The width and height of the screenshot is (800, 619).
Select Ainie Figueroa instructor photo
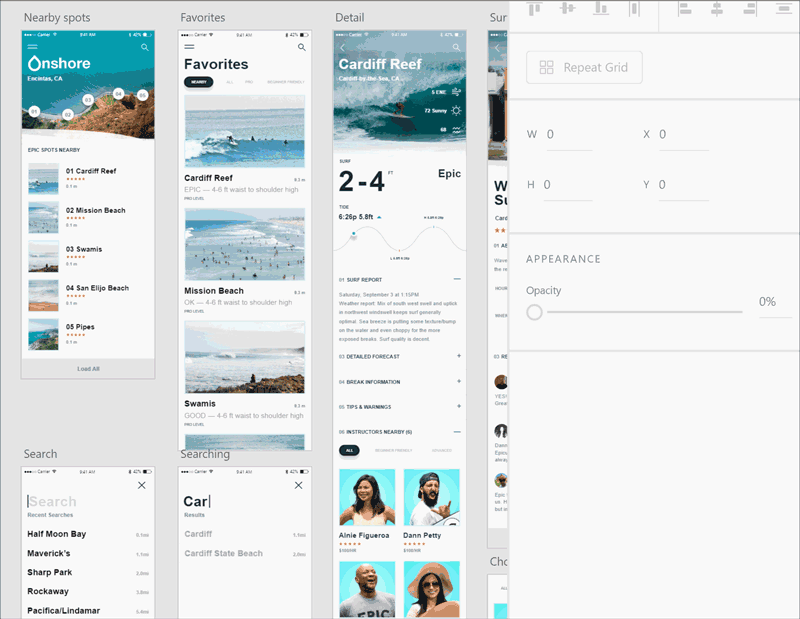pos(367,498)
